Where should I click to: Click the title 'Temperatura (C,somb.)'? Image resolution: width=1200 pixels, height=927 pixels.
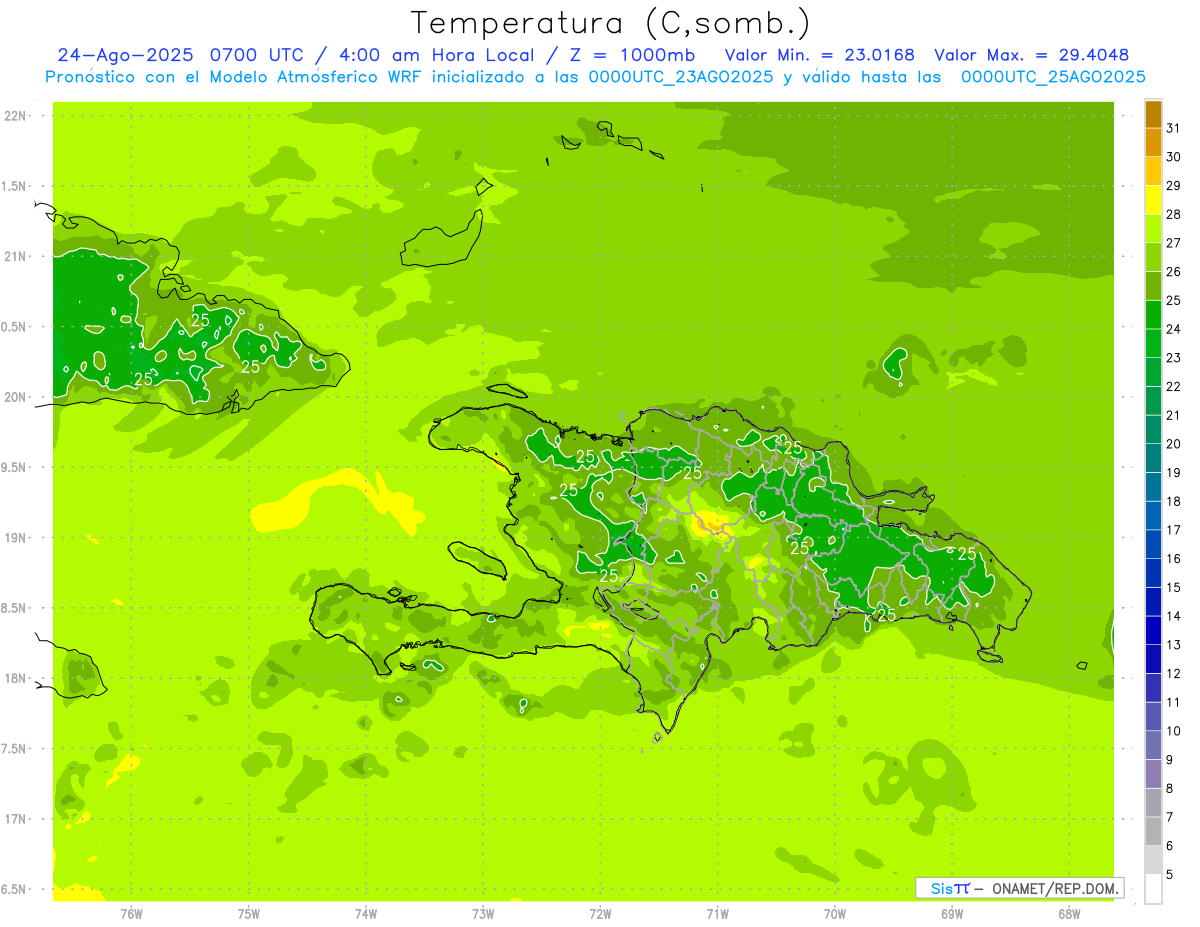610,23
